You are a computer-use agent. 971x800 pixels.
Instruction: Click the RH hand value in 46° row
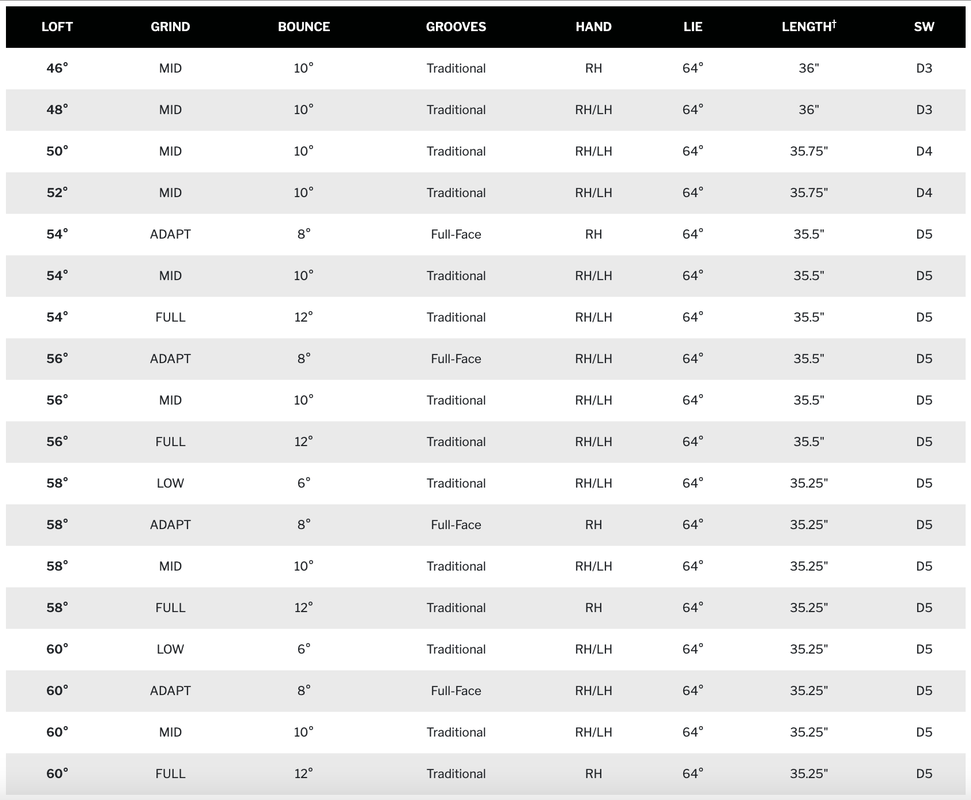(x=593, y=68)
